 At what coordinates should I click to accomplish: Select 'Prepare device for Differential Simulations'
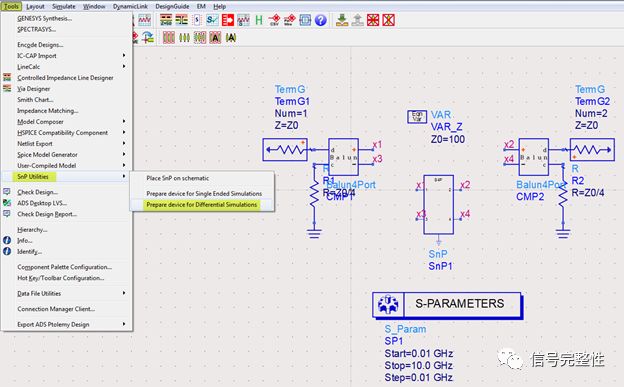pyautogui.click(x=202, y=205)
